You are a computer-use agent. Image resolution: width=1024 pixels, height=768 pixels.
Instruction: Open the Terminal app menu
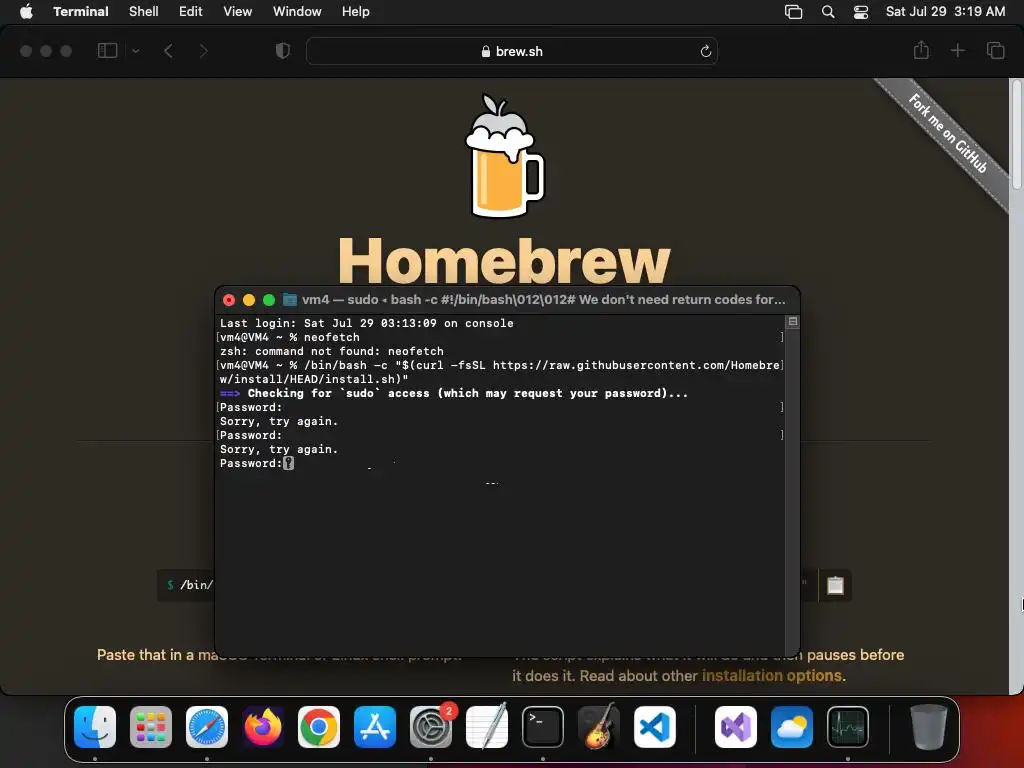(x=80, y=11)
